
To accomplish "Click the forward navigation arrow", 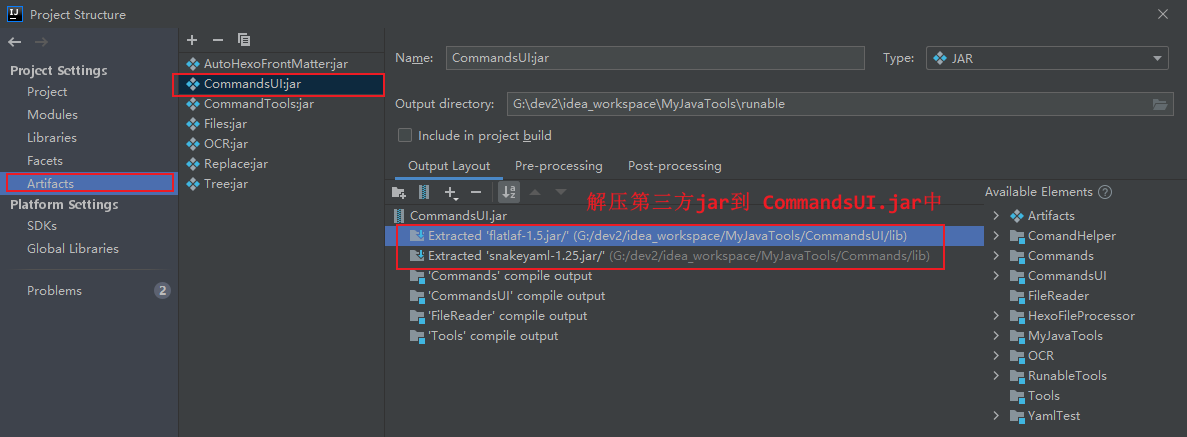I will point(41,41).
